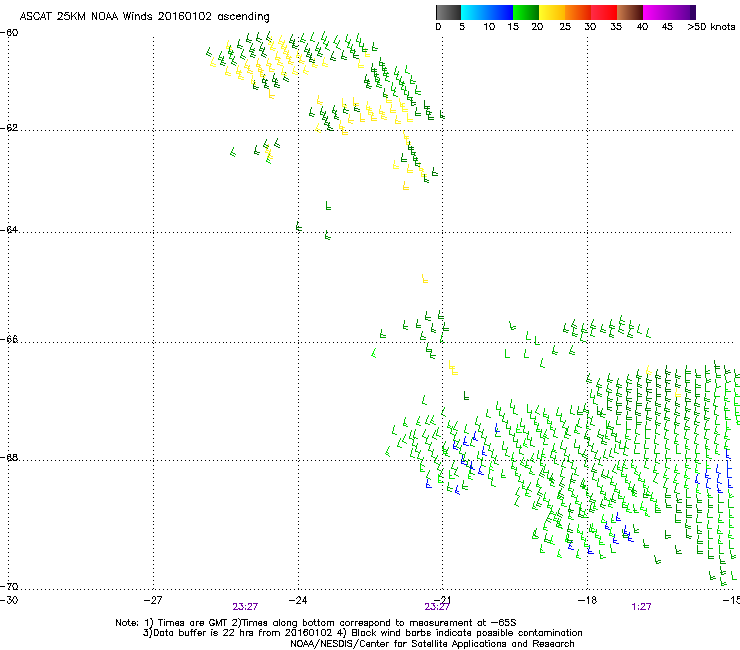
Task: Click the -60 latitude axis label
Action: point(9,33)
